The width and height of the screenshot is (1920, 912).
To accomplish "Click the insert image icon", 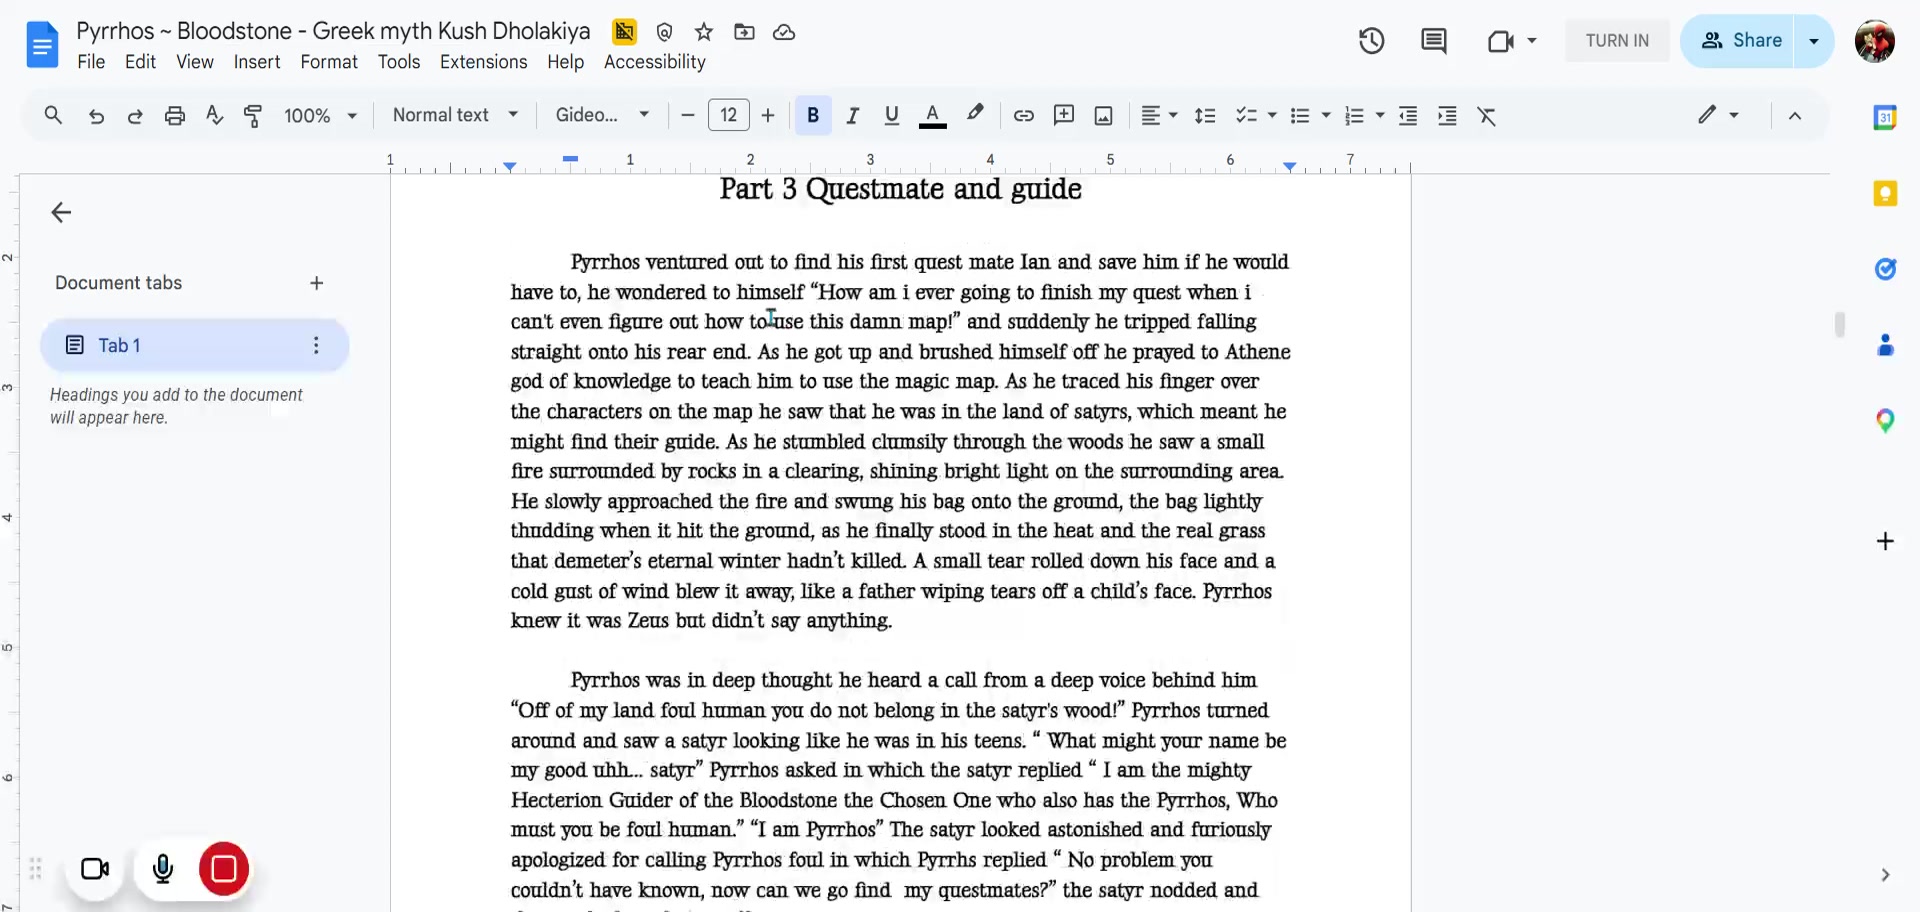I will 1103,116.
